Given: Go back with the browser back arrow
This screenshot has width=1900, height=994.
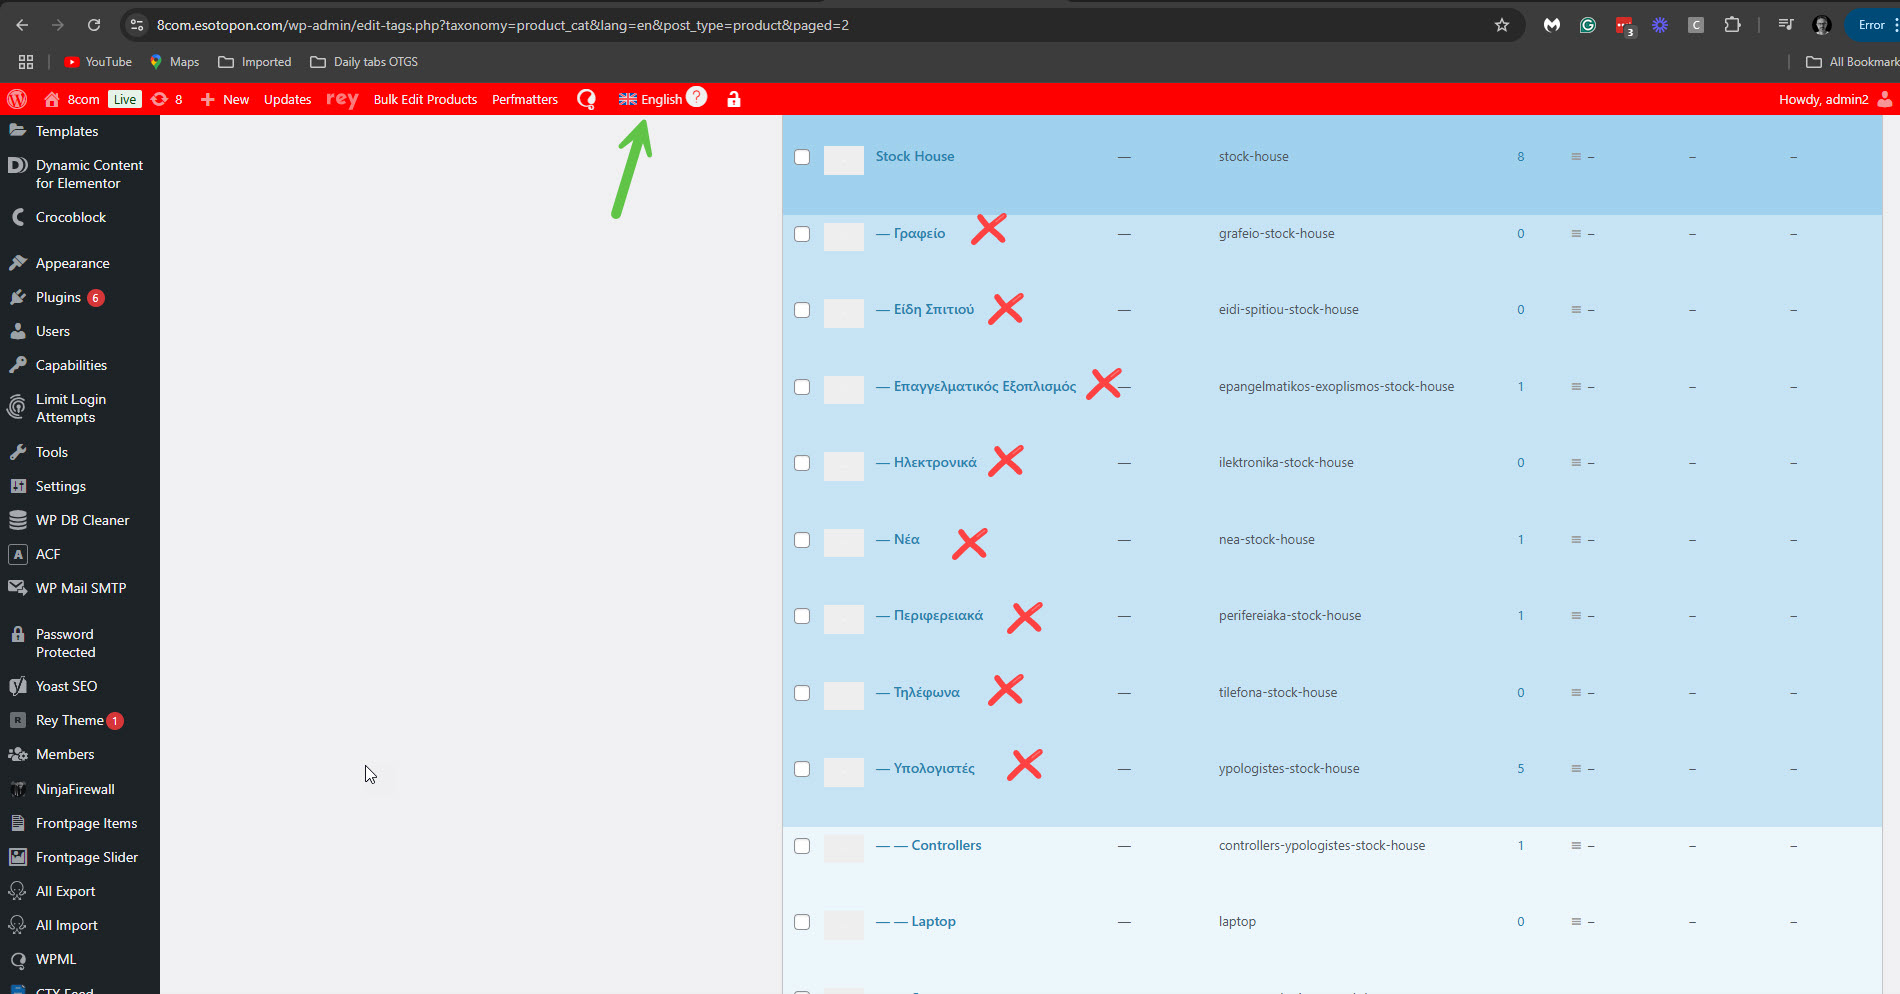Looking at the screenshot, I should (x=22, y=25).
